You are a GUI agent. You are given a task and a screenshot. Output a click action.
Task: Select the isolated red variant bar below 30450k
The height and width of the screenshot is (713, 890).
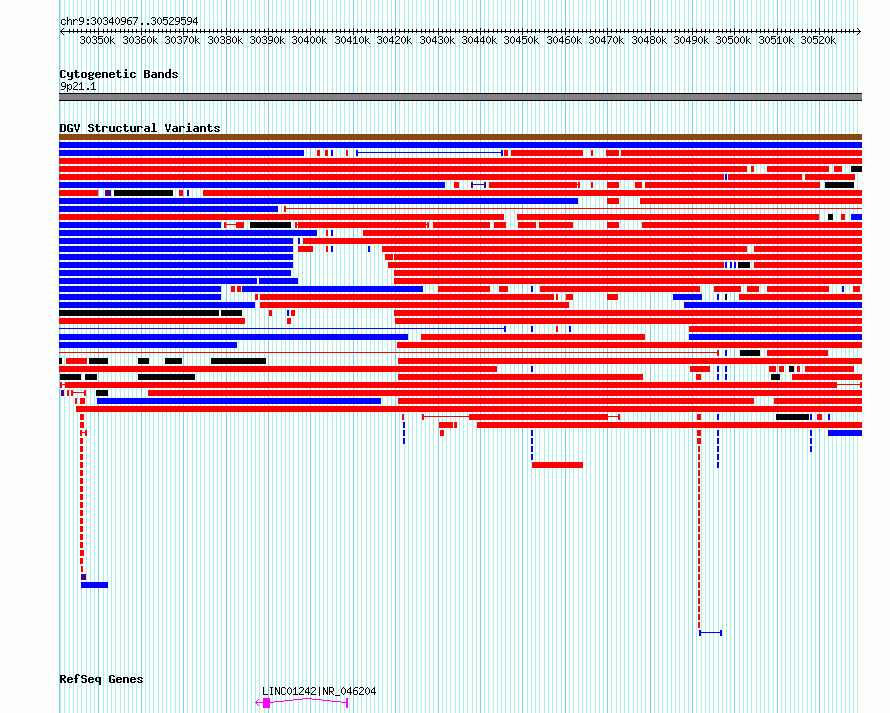(557, 465)
